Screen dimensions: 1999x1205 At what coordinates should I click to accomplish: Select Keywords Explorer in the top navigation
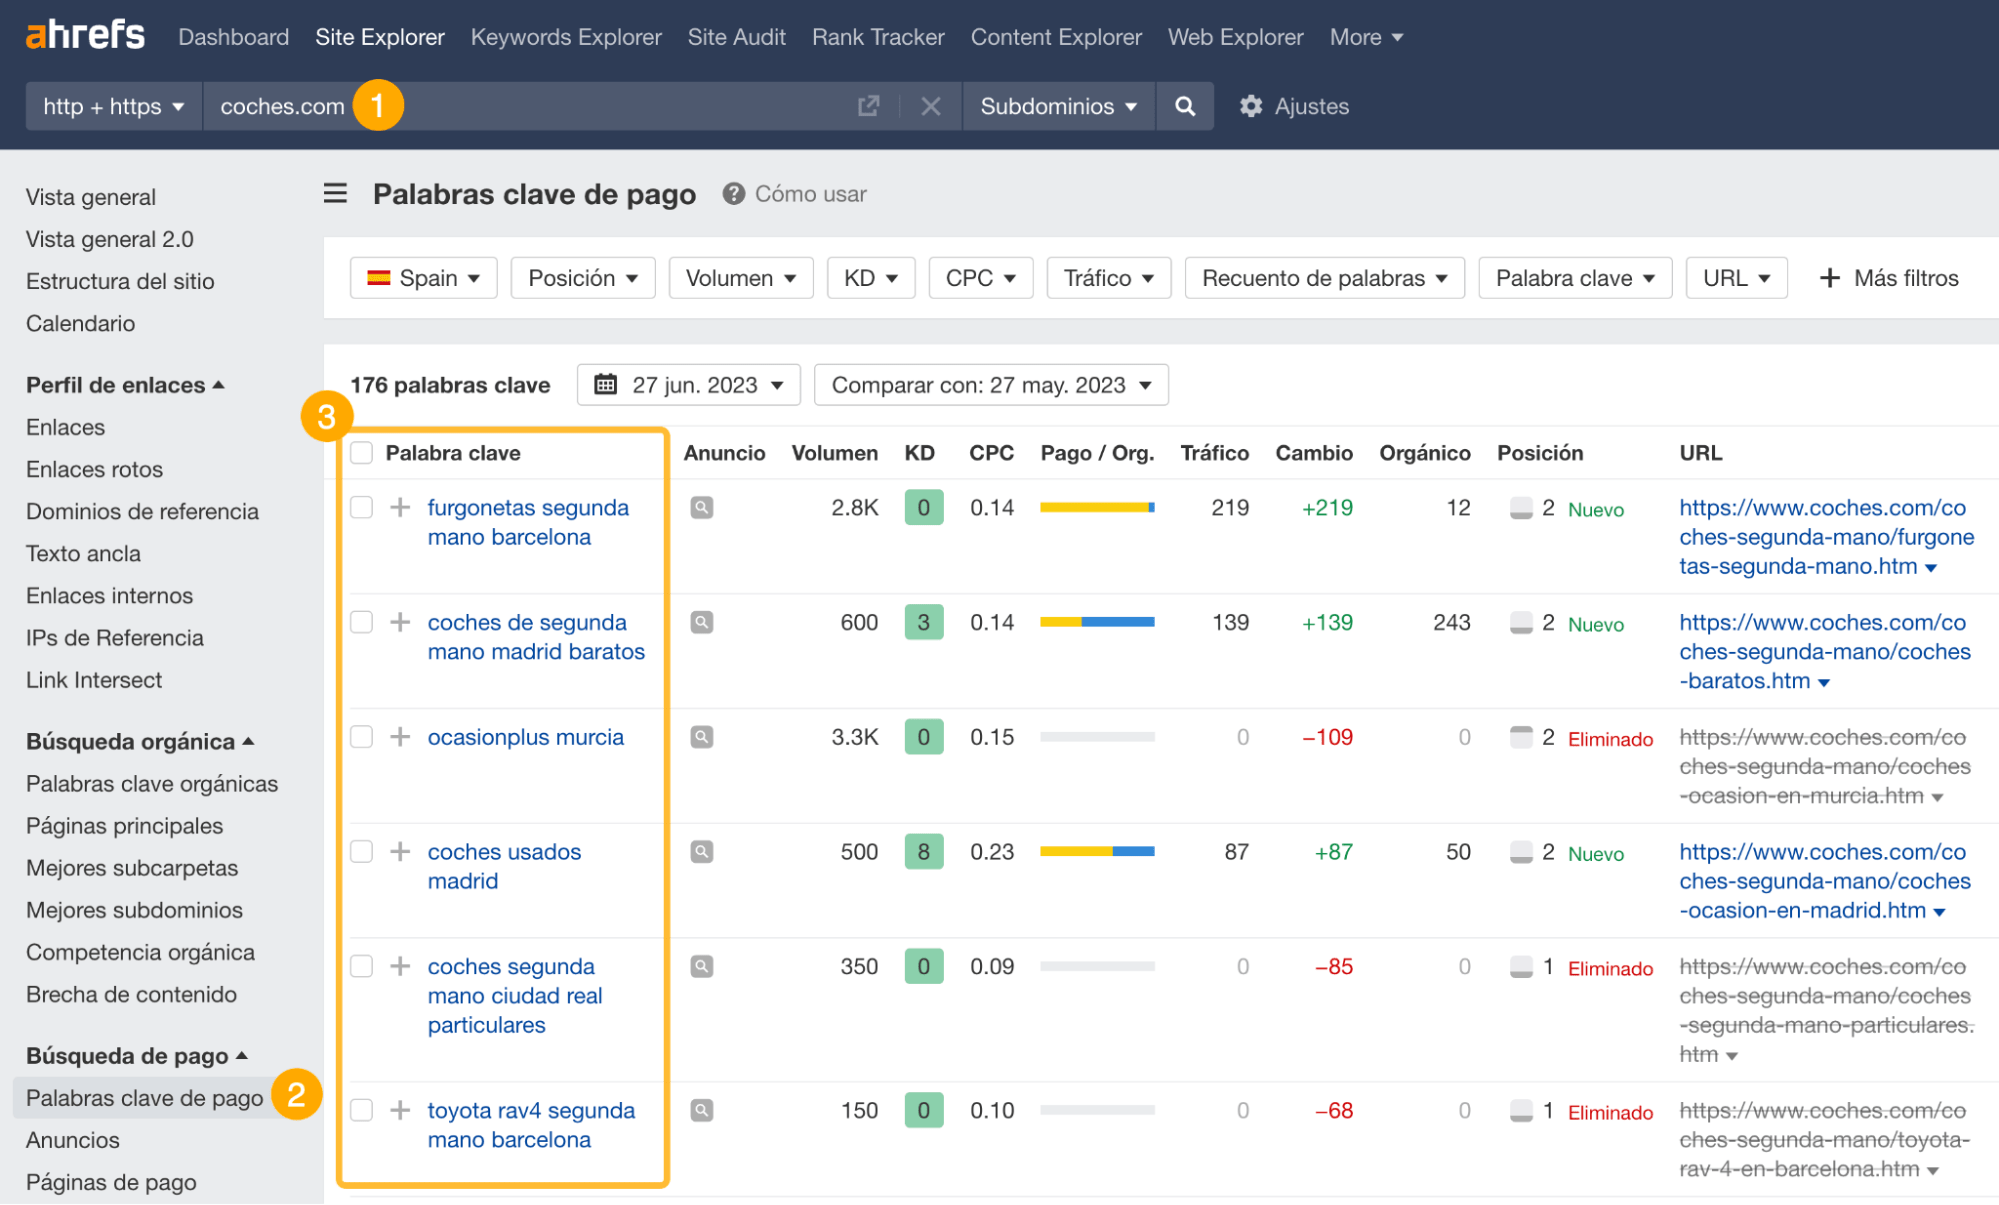click(x=565, y=37)
